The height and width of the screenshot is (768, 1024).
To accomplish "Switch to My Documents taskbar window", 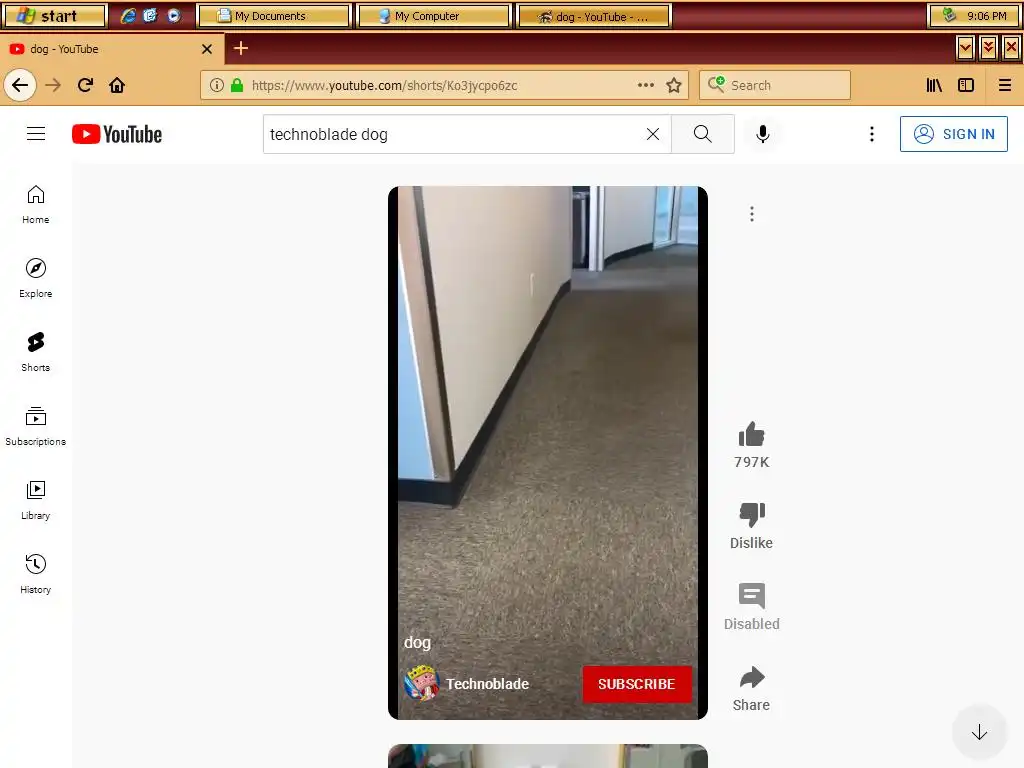I will [273, 16].
